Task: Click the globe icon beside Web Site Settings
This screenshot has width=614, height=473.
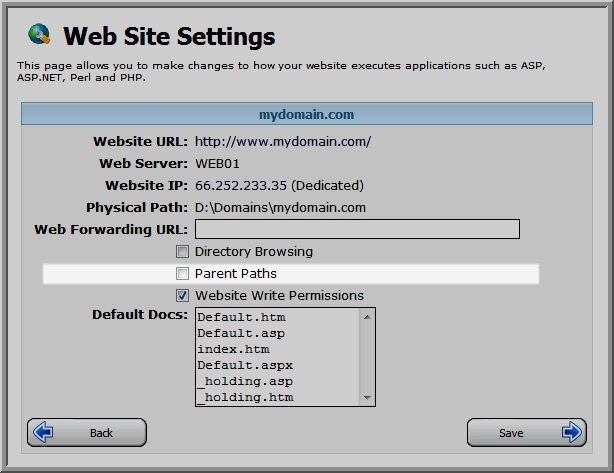Action: click(x=39, y=34)
